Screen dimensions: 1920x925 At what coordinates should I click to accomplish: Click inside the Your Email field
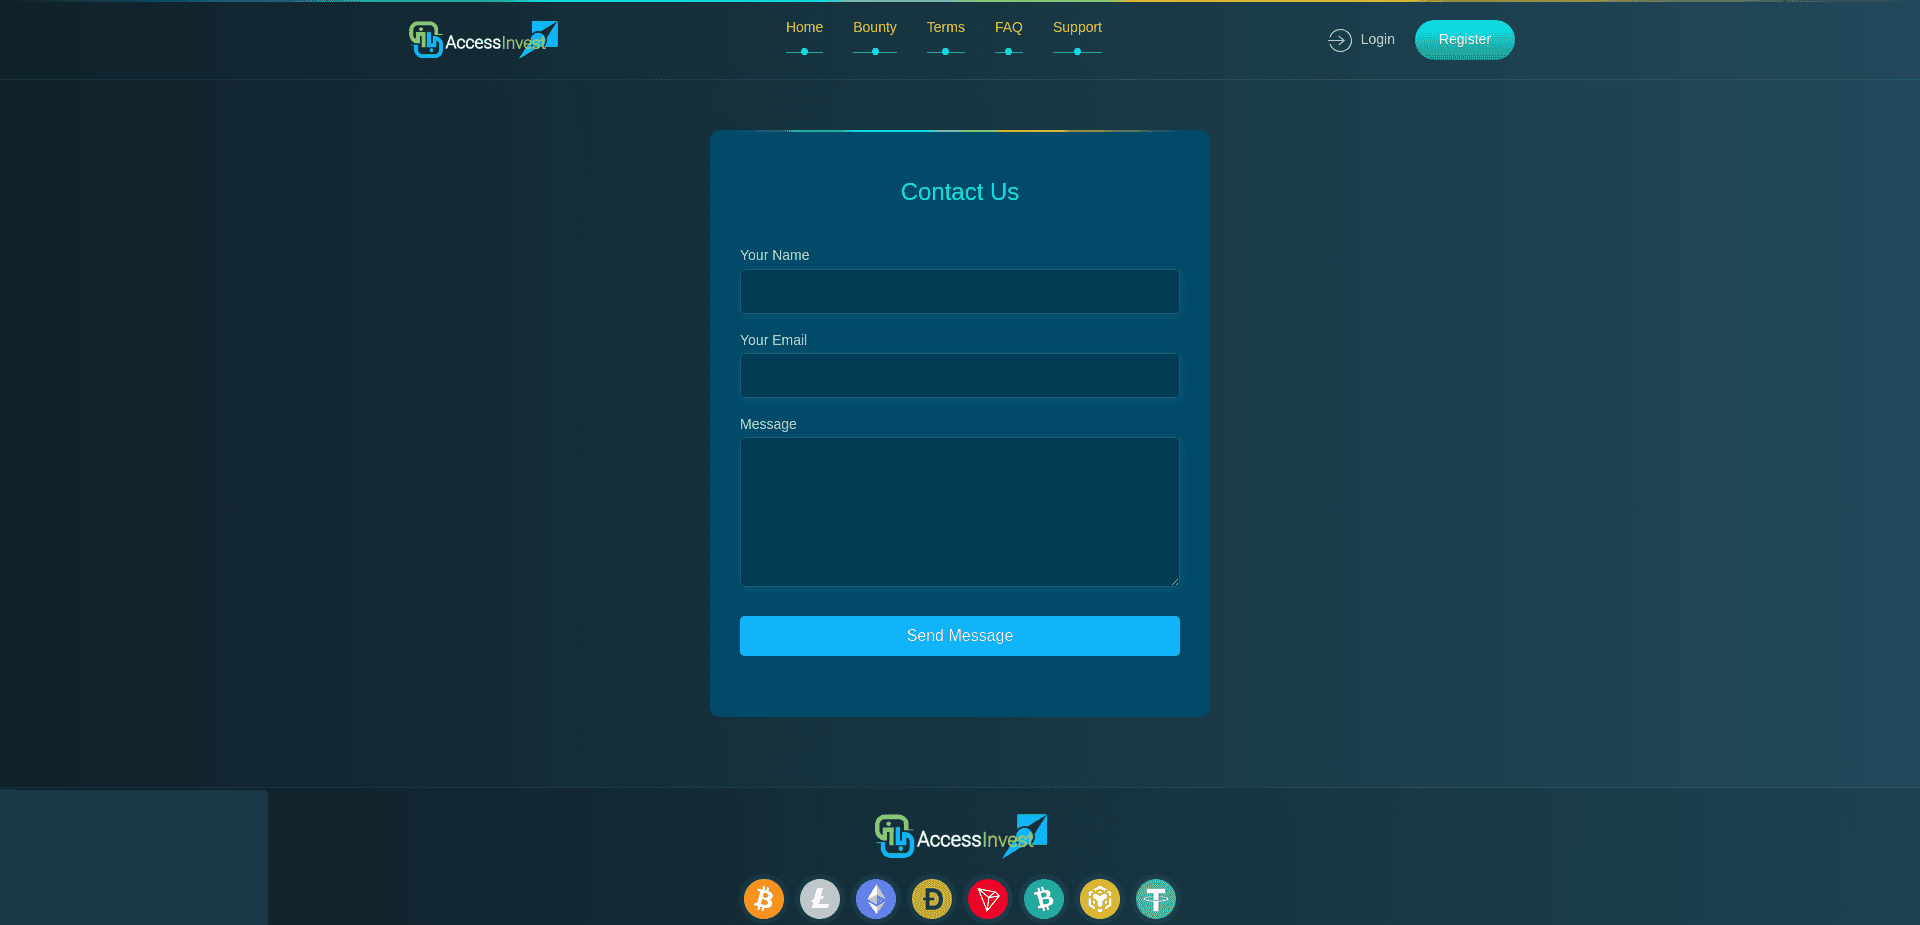[959, 375]
